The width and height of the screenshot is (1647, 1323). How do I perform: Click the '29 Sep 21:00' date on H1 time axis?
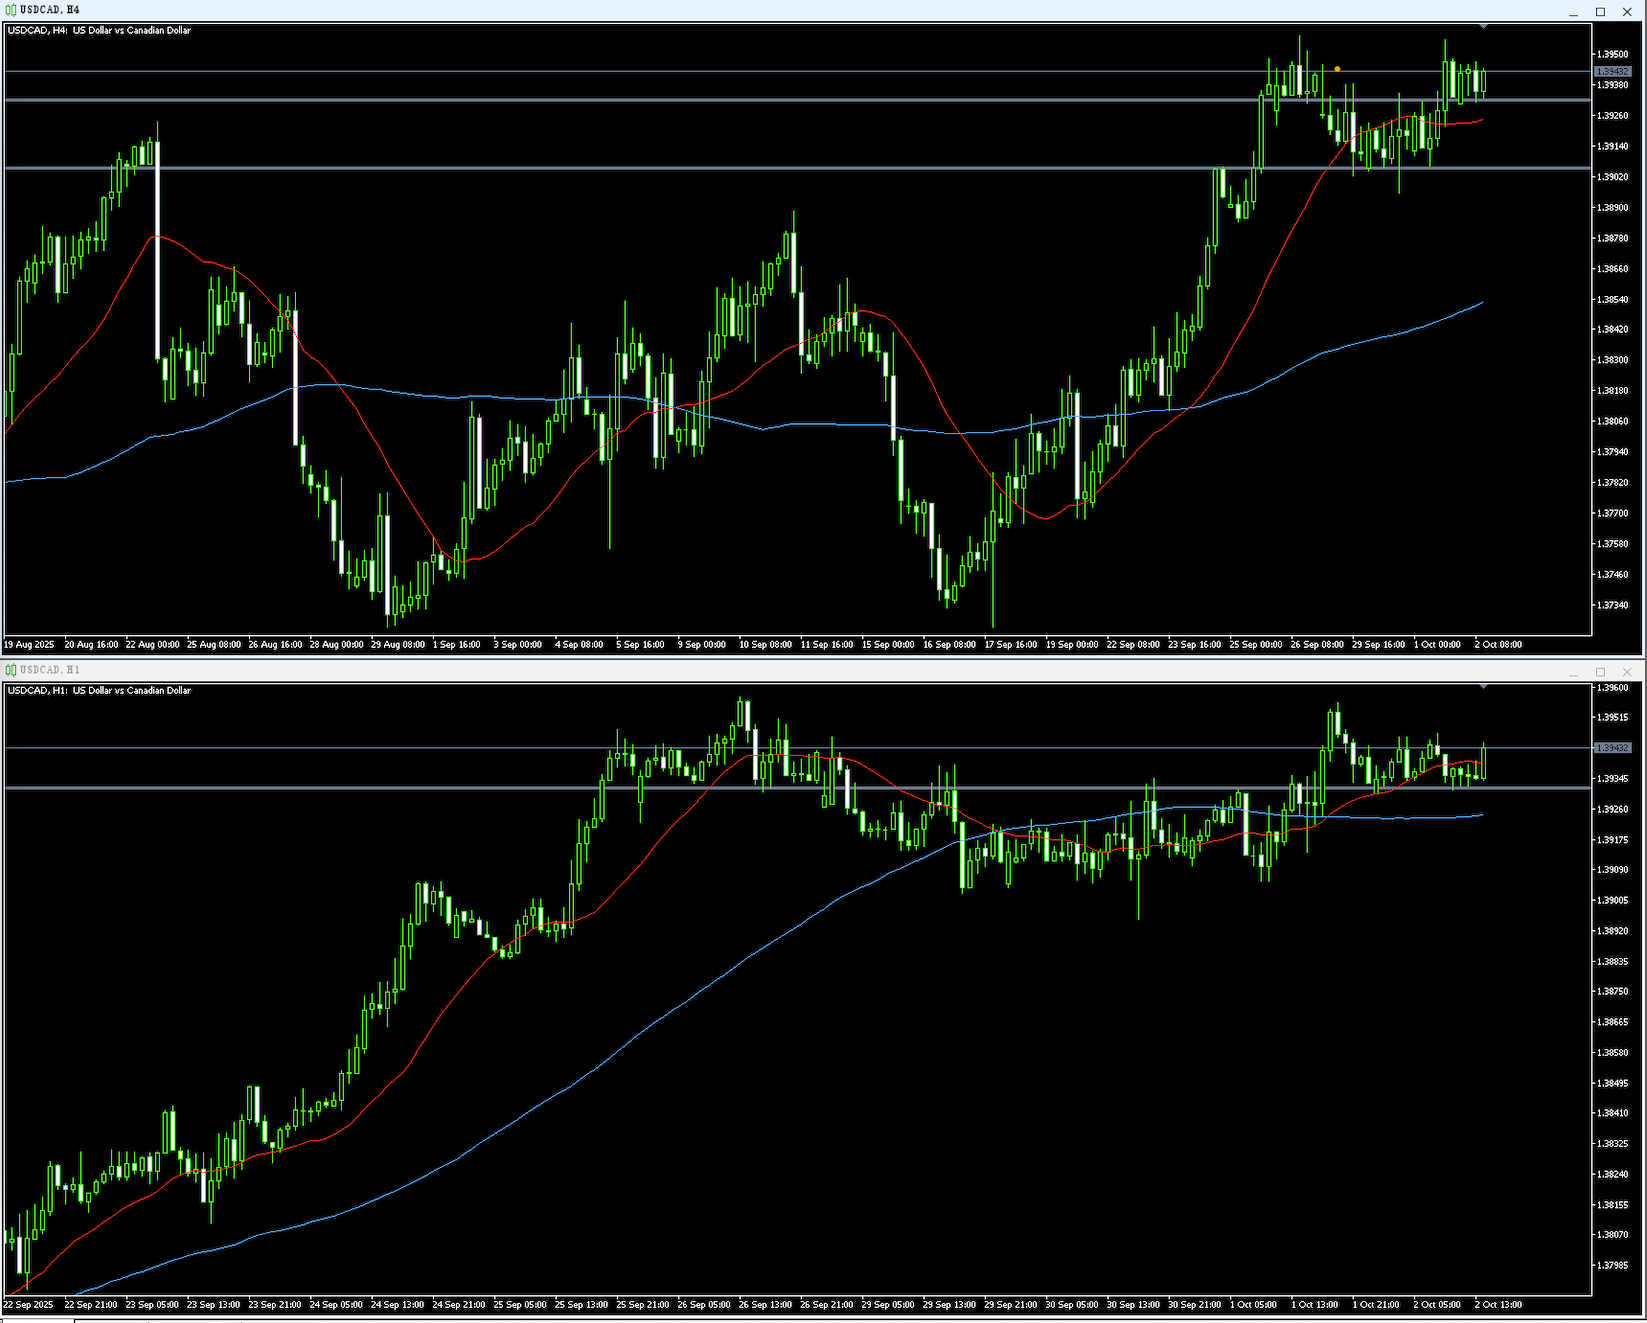click(x=1011, y=1305)
